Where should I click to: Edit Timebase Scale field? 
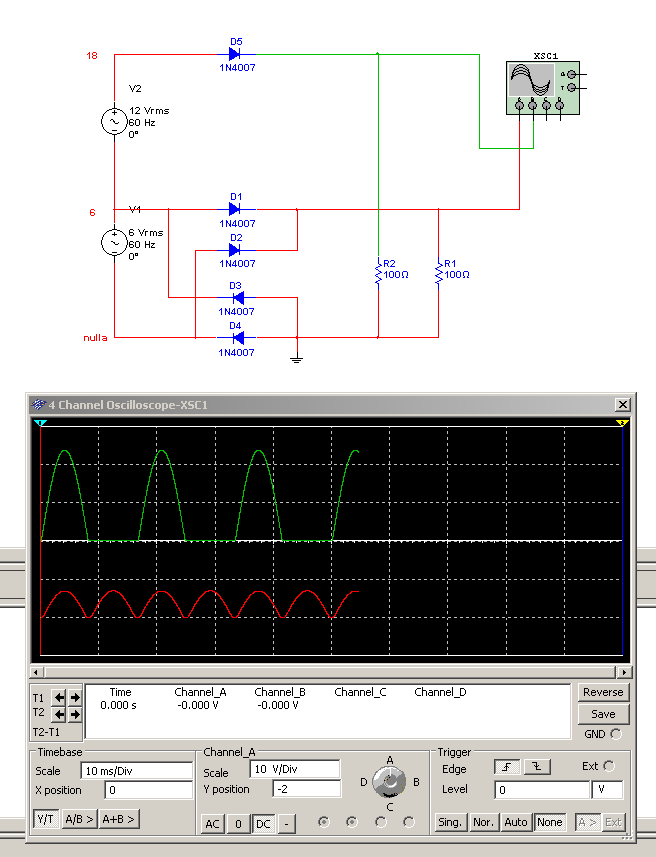point(137,771)
